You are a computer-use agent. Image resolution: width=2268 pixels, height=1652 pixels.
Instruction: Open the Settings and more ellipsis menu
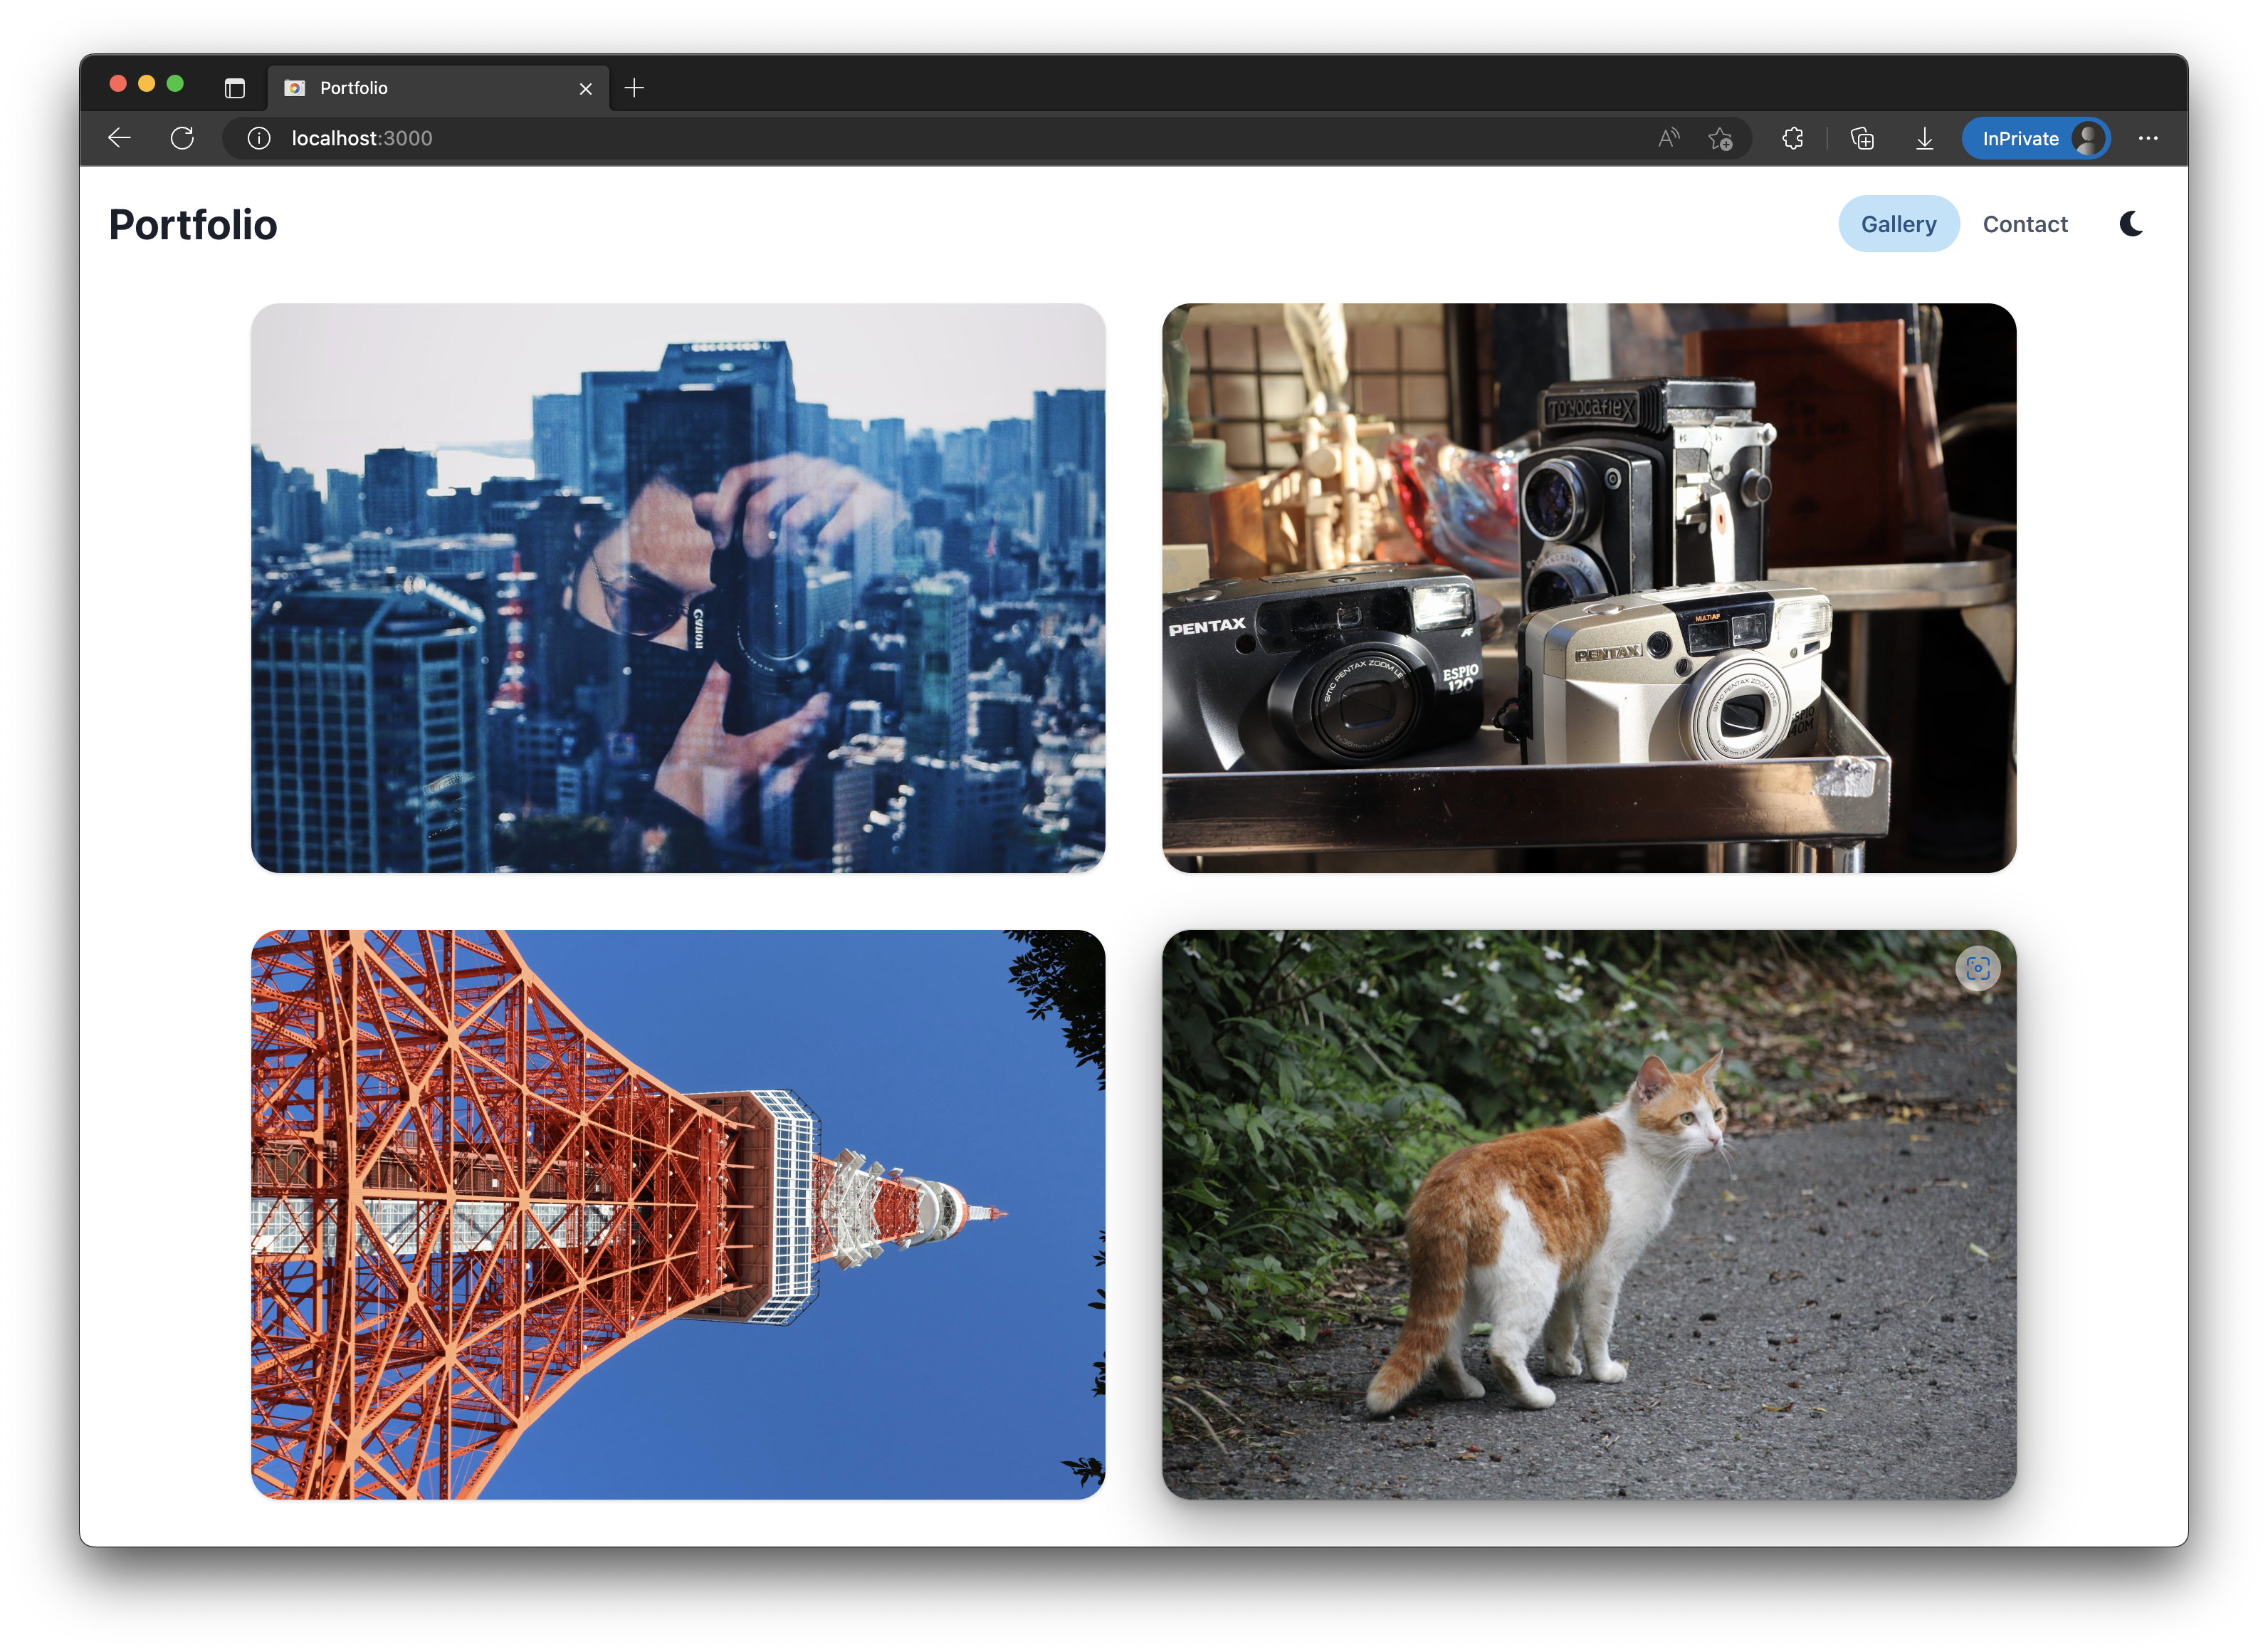(x=2147, y=138)
